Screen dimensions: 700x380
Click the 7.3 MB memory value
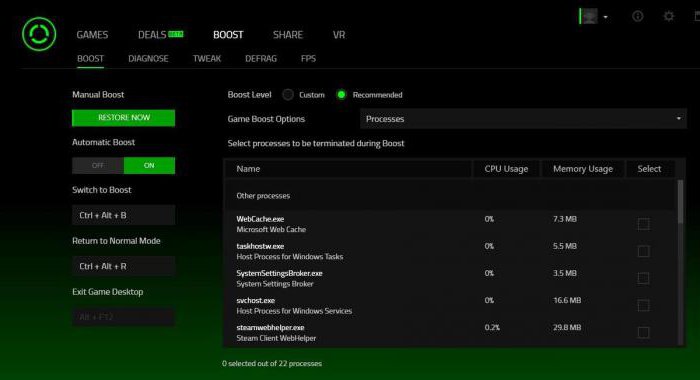pos(565,219)
